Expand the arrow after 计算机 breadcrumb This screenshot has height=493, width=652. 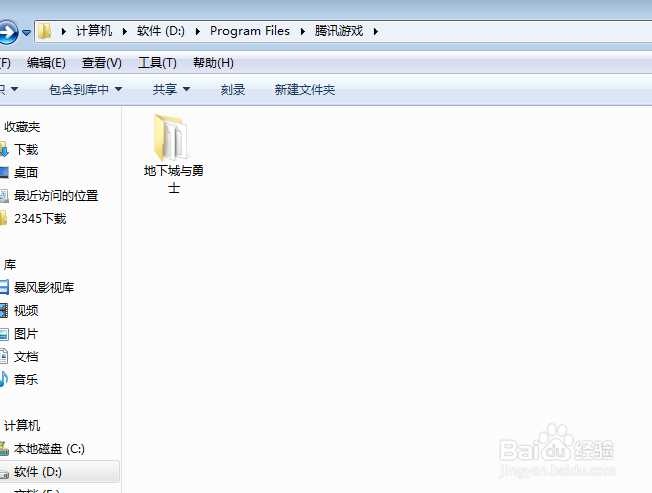tap(124, 31)
